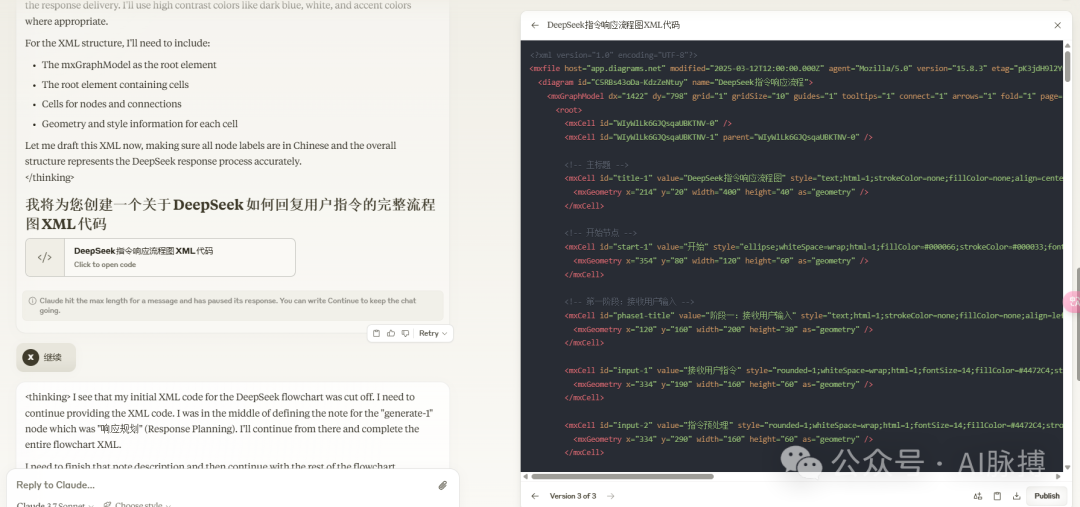Click 'Version 3 of 3' label
Viewport: 1080px width, 507px height.
[573, 496]
